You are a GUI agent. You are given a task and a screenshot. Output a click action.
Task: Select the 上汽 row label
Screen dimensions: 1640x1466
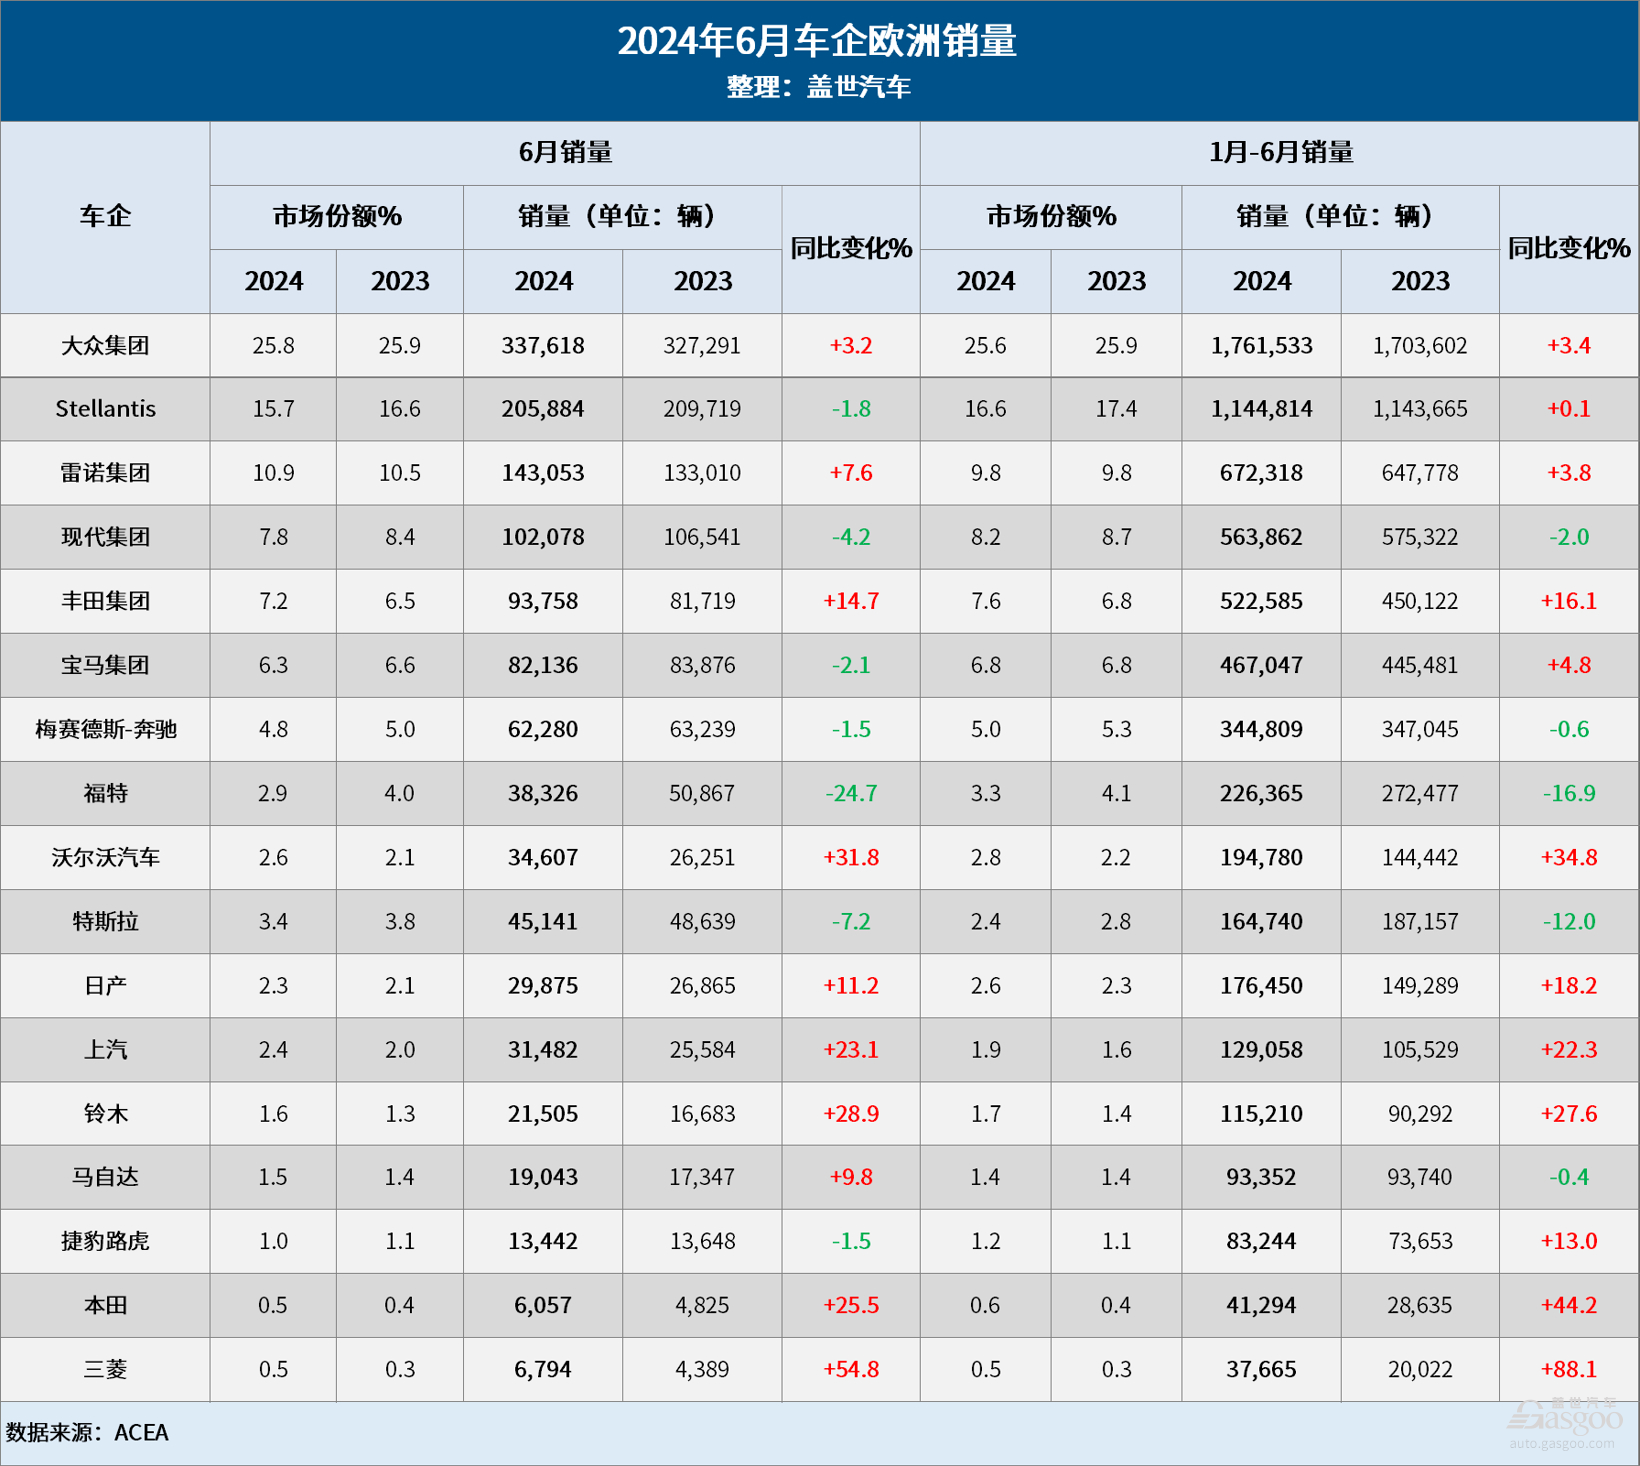105,1049
